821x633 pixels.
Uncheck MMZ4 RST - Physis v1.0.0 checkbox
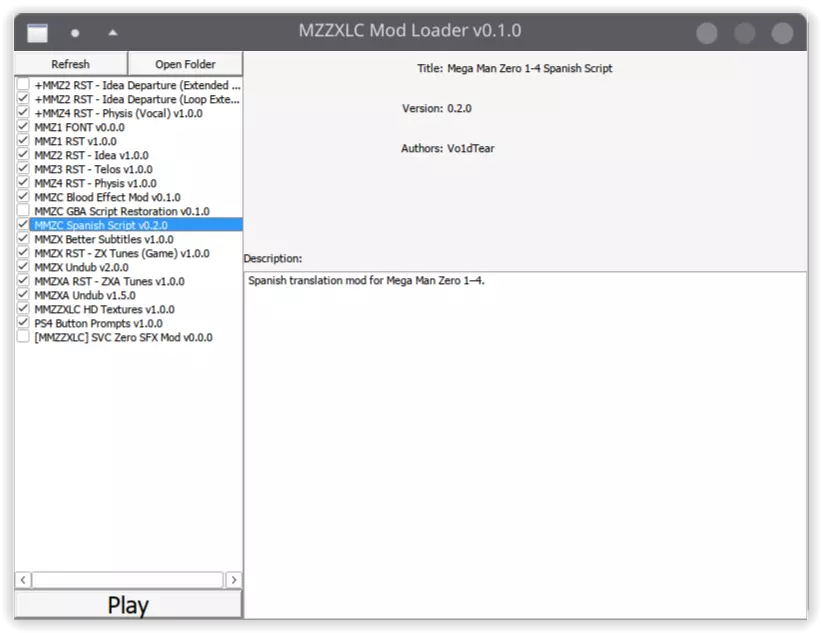click(23, 183)
